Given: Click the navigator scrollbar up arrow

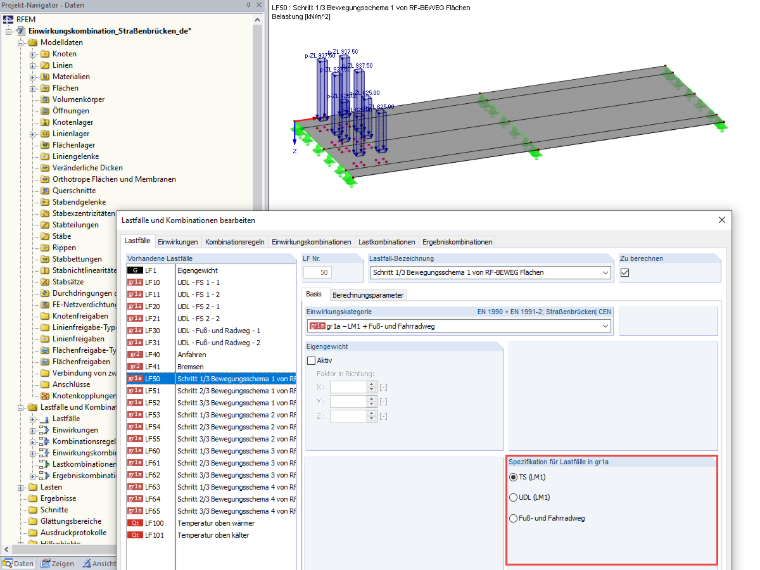Looking at the screenshot, I should pos(257,20).
